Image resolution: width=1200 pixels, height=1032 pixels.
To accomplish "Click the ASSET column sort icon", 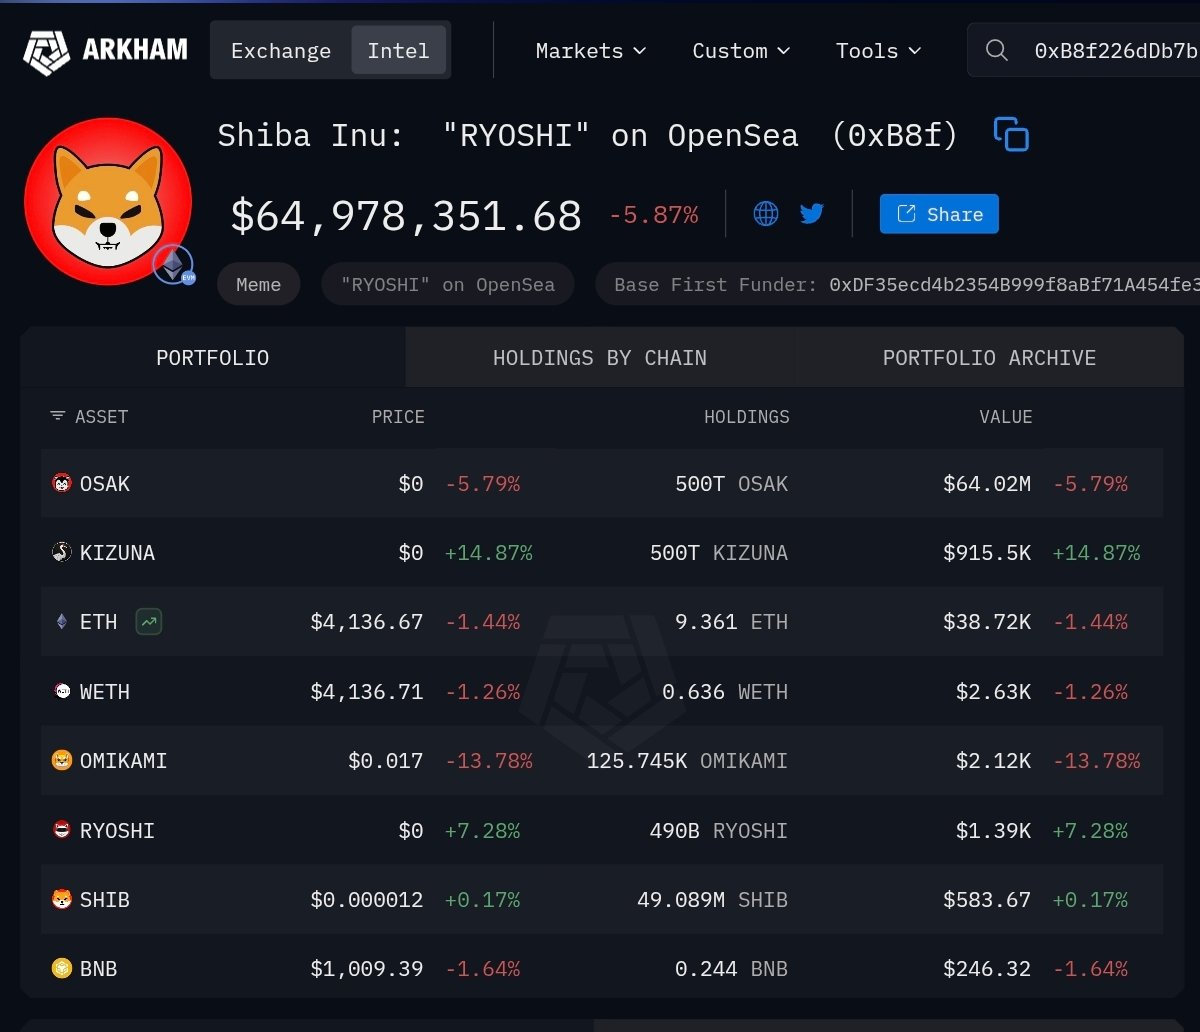I will pos(58,416).
